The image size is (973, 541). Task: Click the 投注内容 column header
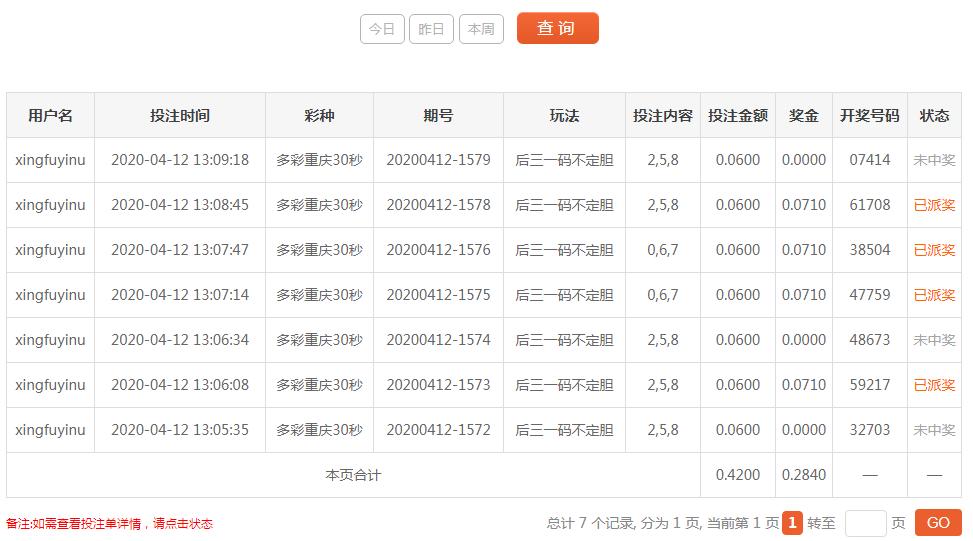coord(663,115)
